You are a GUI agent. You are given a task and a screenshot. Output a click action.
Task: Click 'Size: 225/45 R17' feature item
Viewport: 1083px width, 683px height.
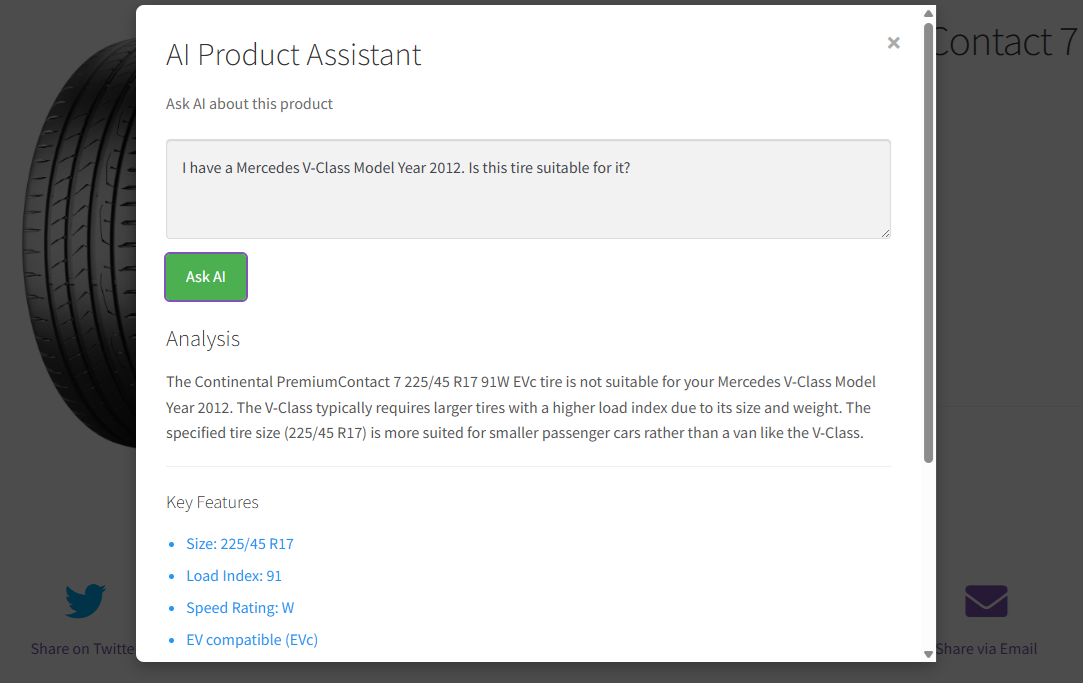pyautogui.click(x=240, y=543)
